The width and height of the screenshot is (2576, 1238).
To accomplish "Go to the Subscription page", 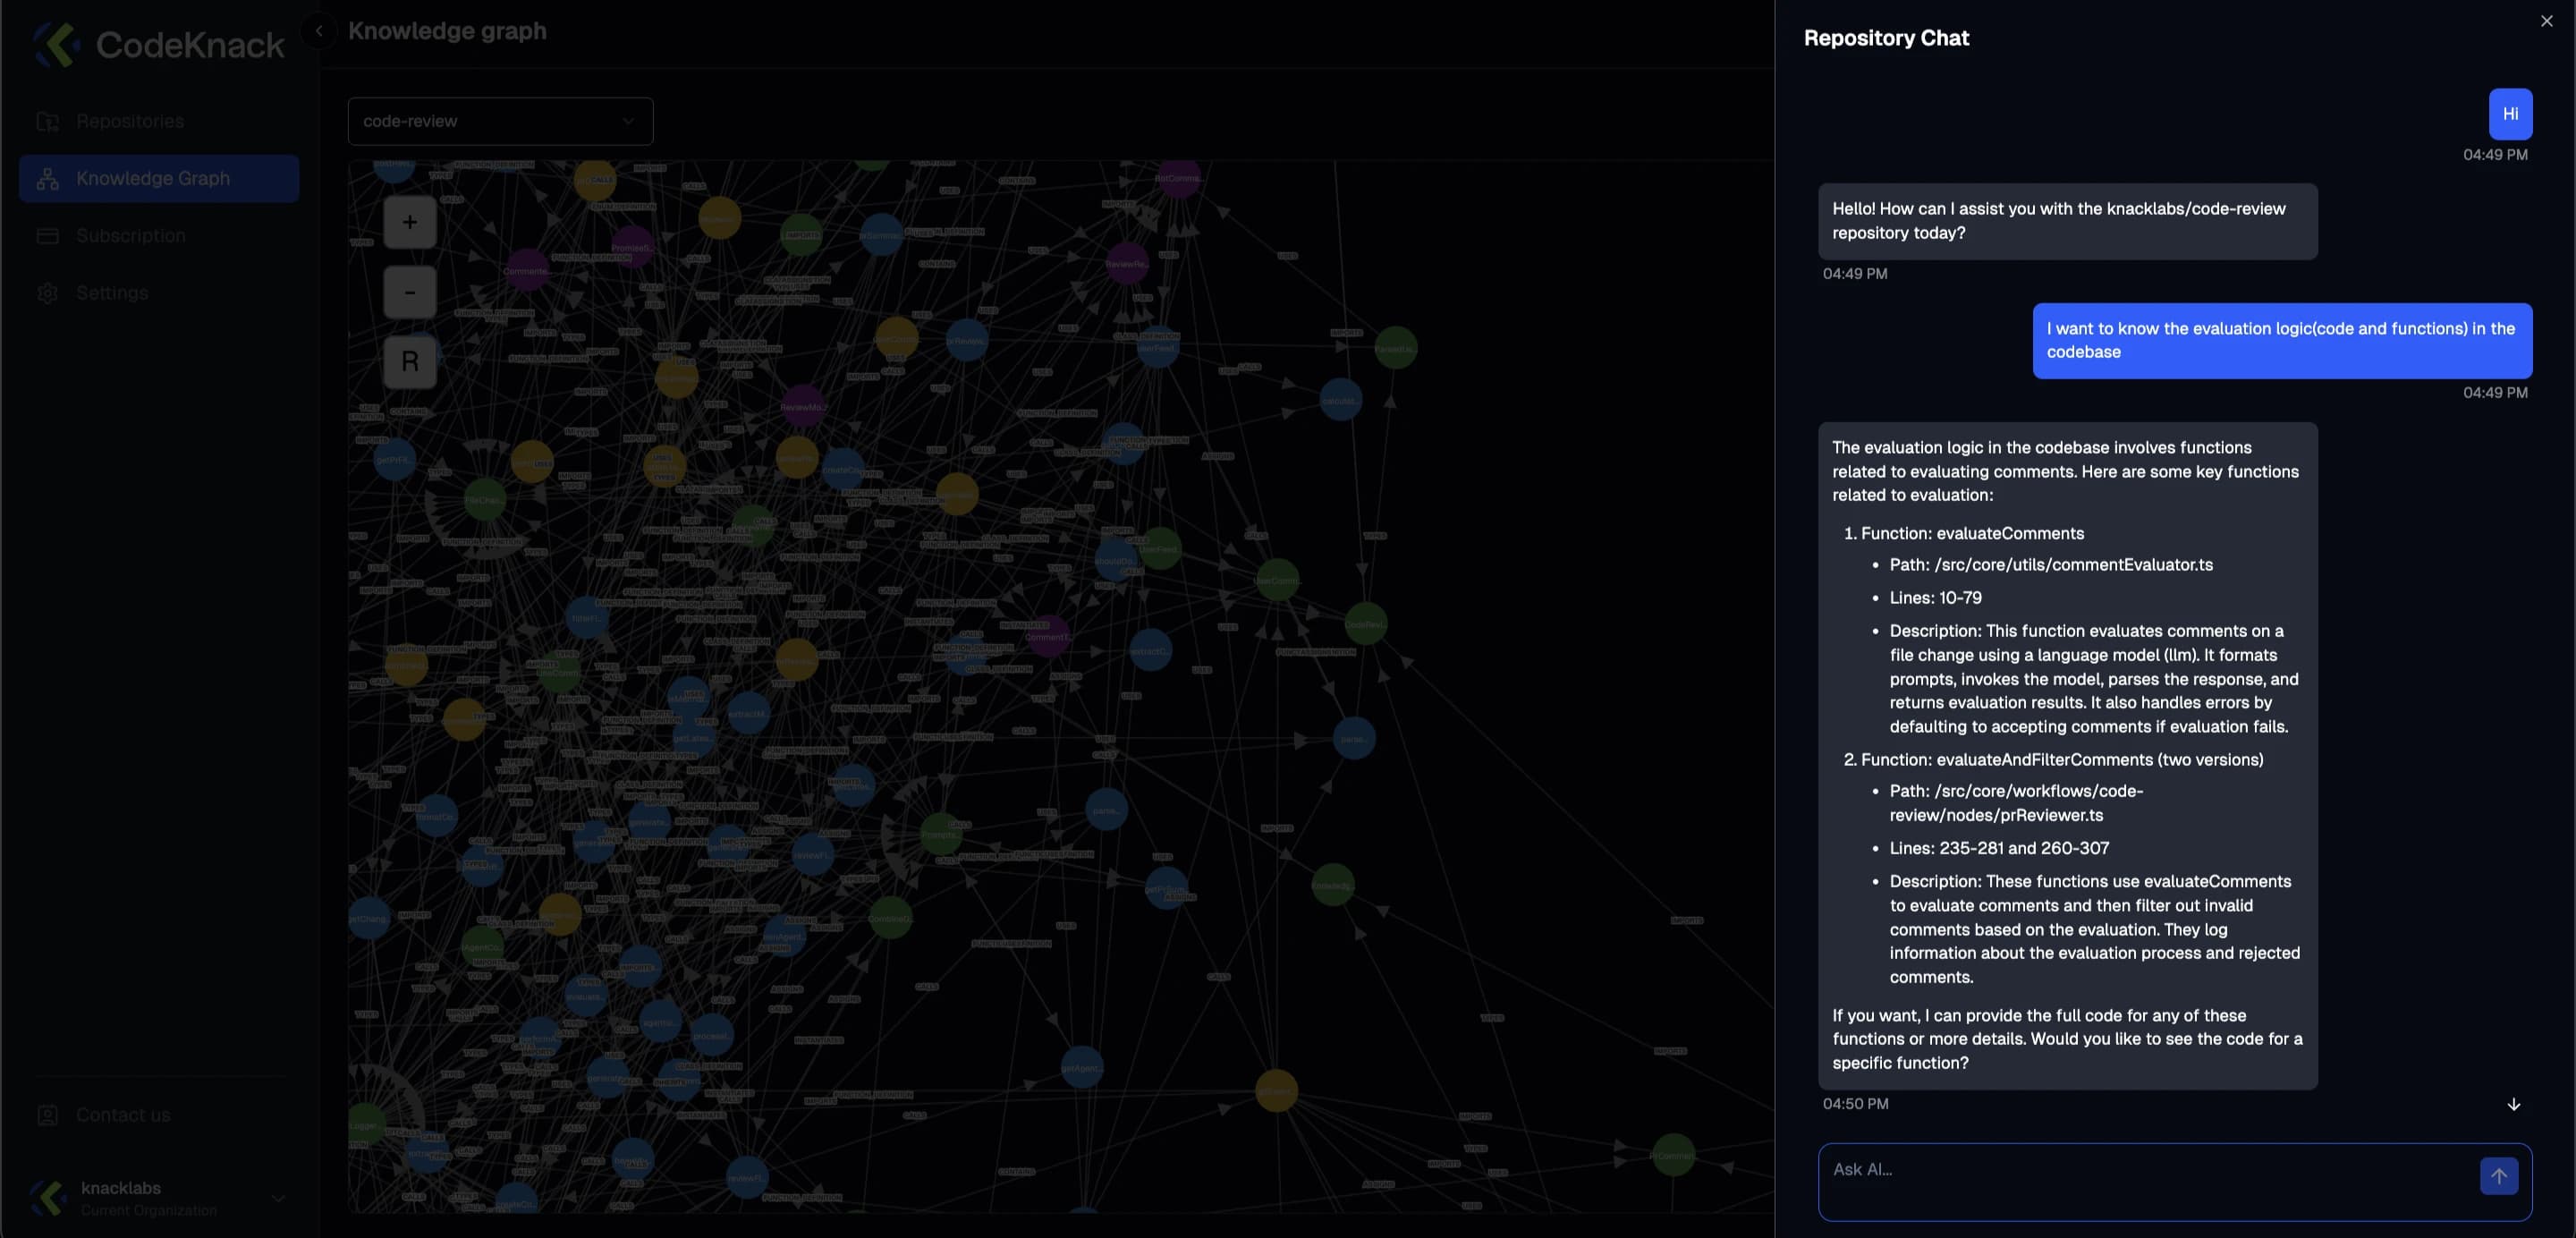I will coord(130,236).
